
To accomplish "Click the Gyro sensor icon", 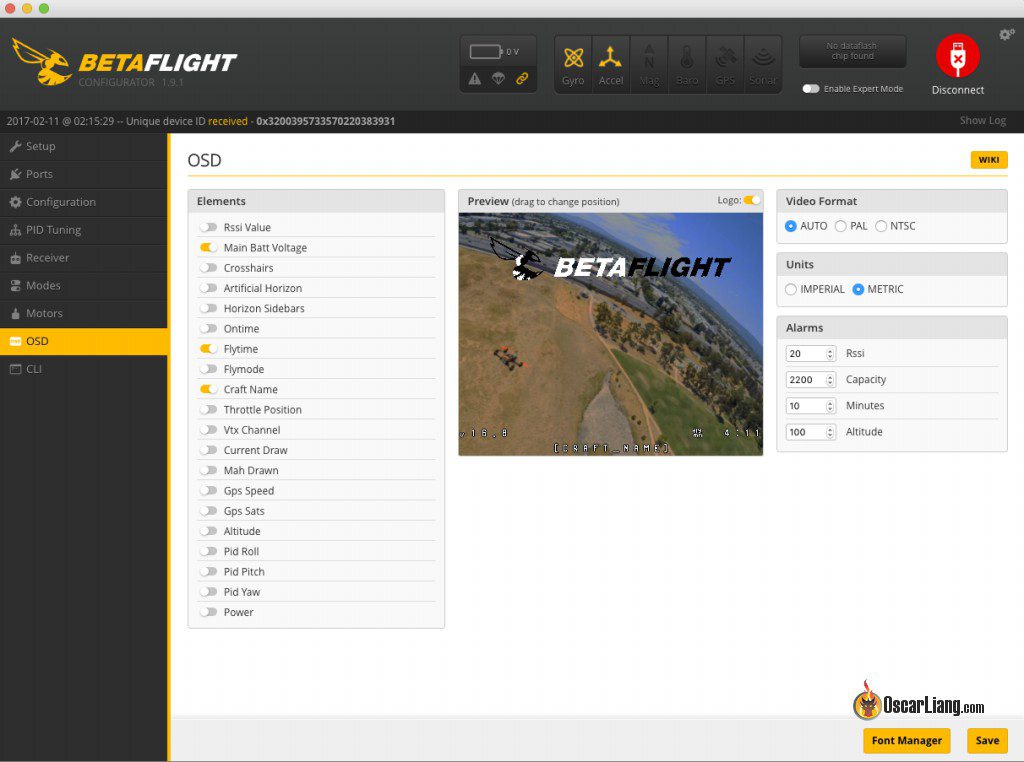I will click(573, 64).
